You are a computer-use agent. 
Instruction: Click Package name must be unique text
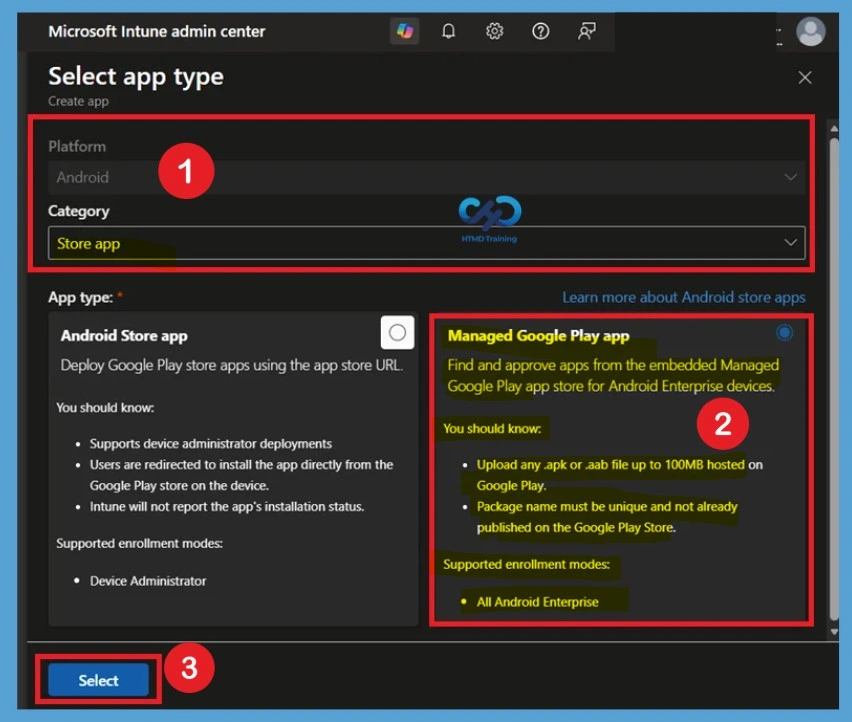[607, 517]
